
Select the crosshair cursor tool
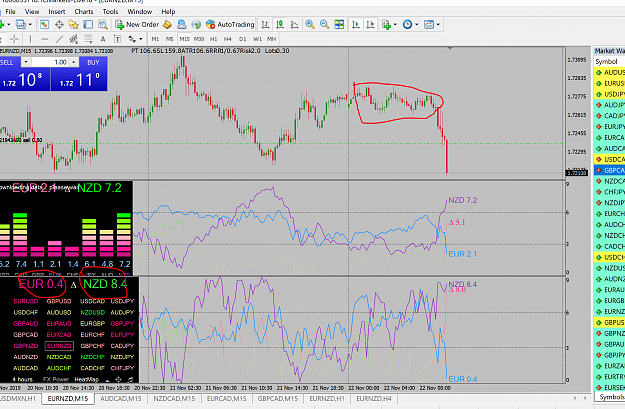click(14, 39)
